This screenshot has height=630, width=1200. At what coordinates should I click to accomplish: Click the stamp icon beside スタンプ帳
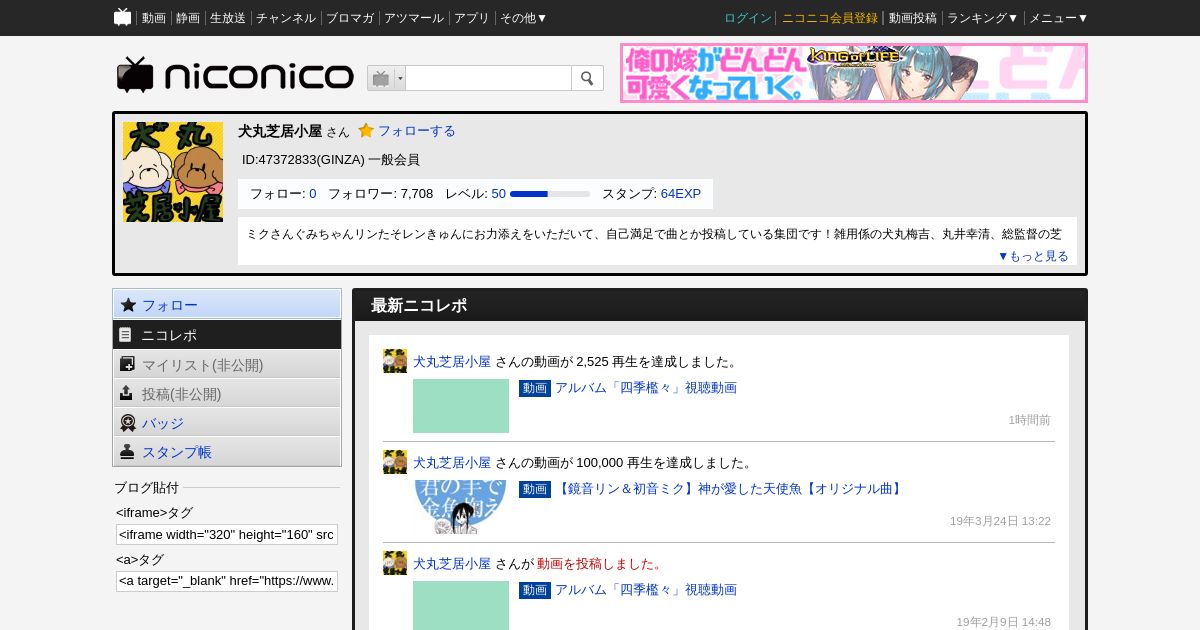coord(127,451)
